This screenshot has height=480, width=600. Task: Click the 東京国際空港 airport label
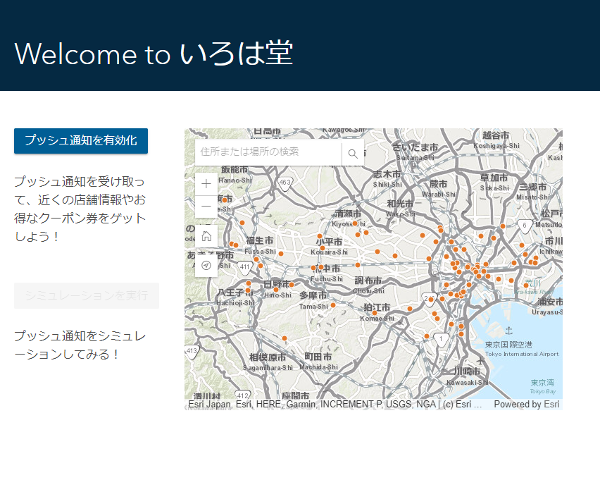click(x=508, y=344)
